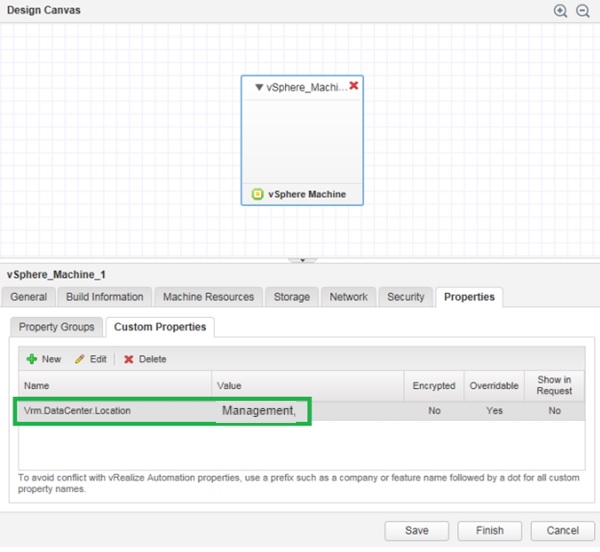Select the Custom Properties sub-tab

(160, 327)
